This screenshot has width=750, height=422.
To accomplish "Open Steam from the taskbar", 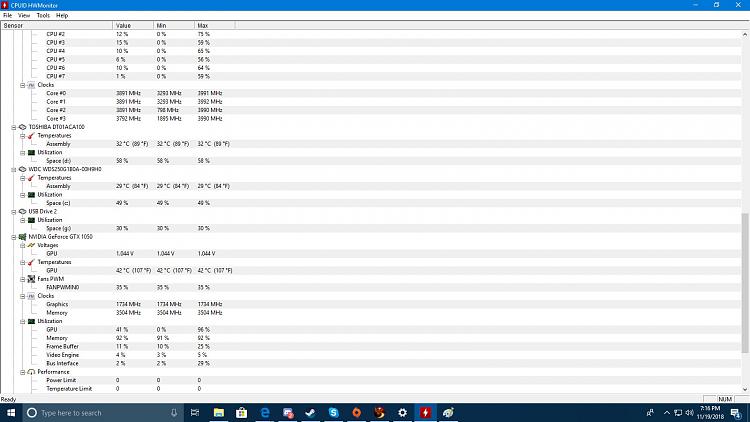I will click(310, 412).
